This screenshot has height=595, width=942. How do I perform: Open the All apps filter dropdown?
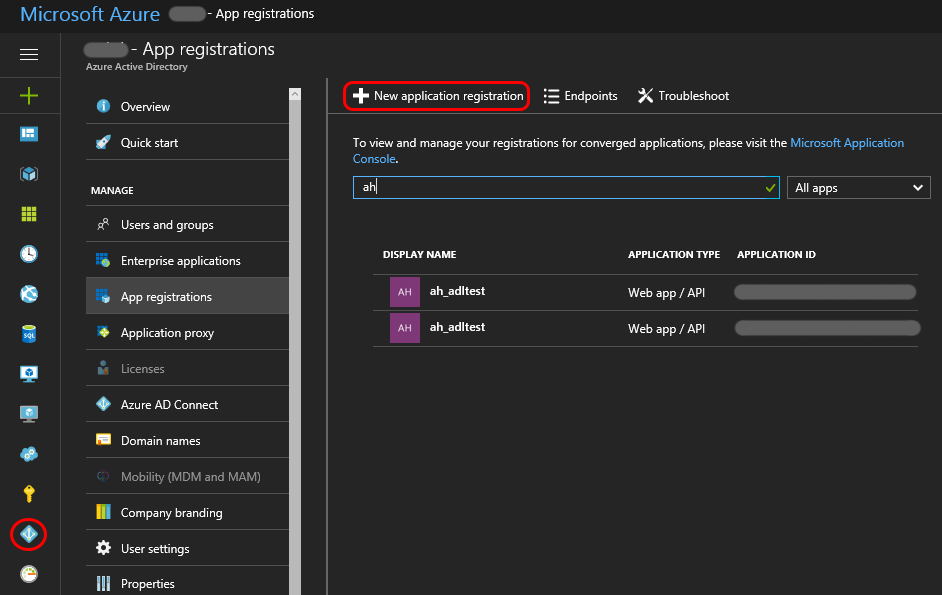point(858,188)
